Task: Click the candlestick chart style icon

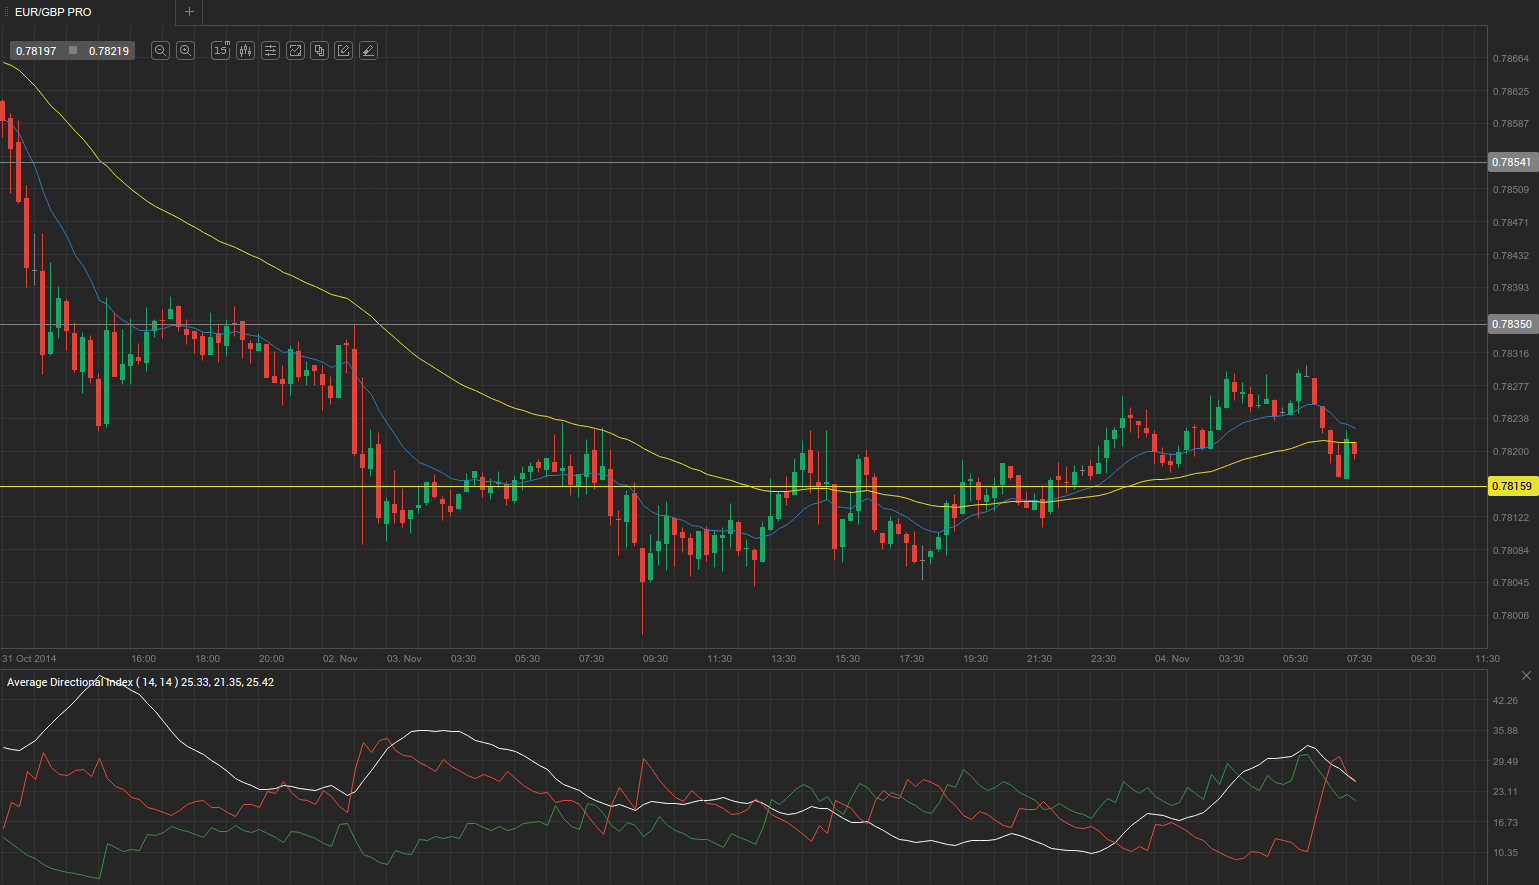Action: [245, 50]
